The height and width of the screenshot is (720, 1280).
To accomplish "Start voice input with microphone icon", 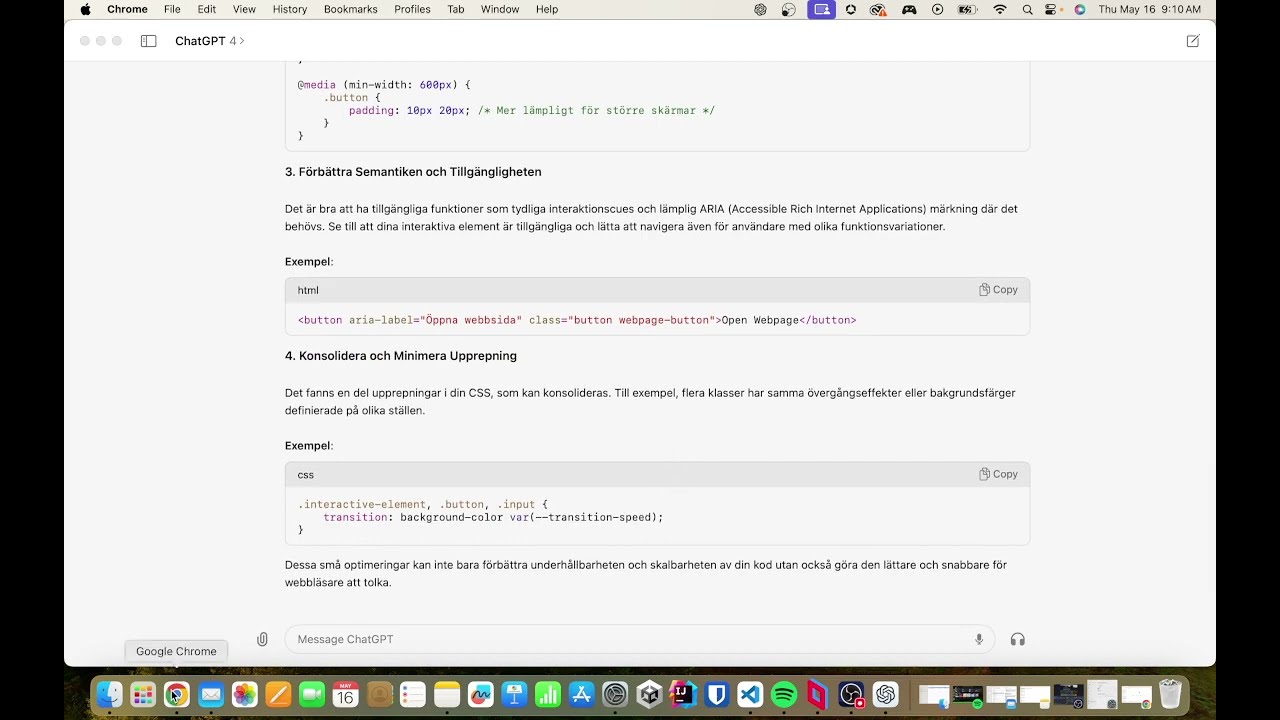I will 979,639.
